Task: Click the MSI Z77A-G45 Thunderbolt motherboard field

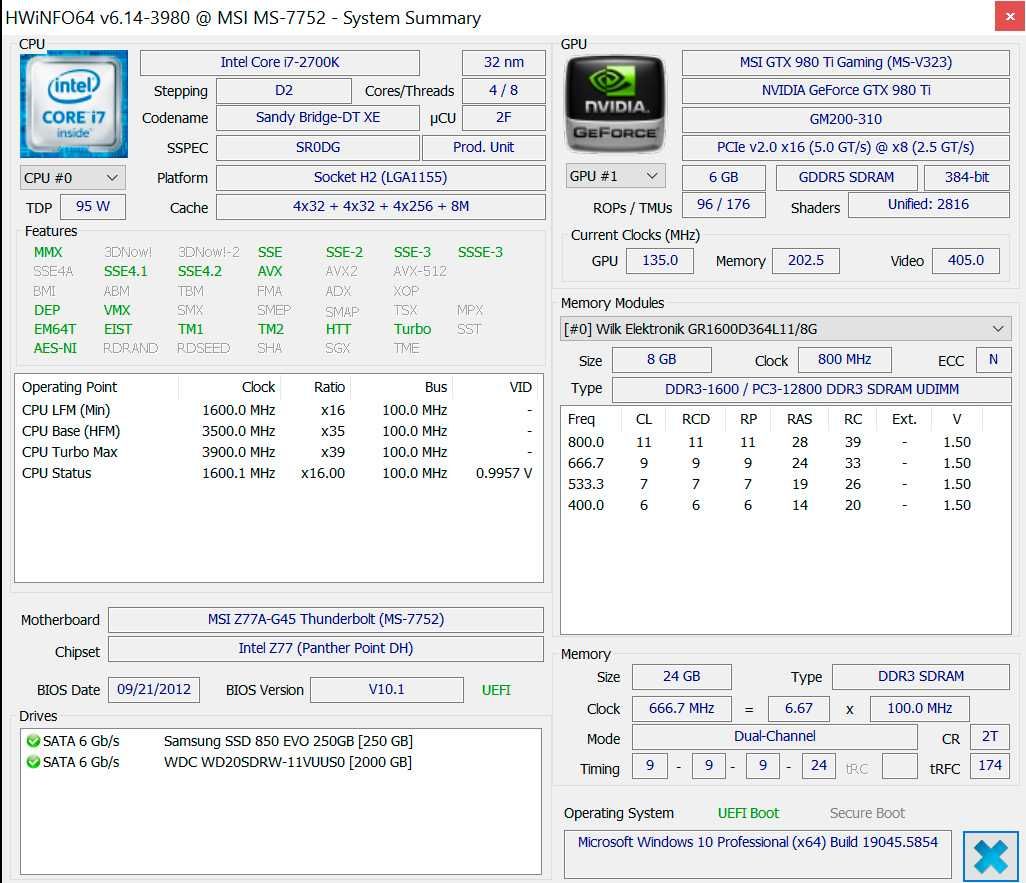Action: point(326,619)
